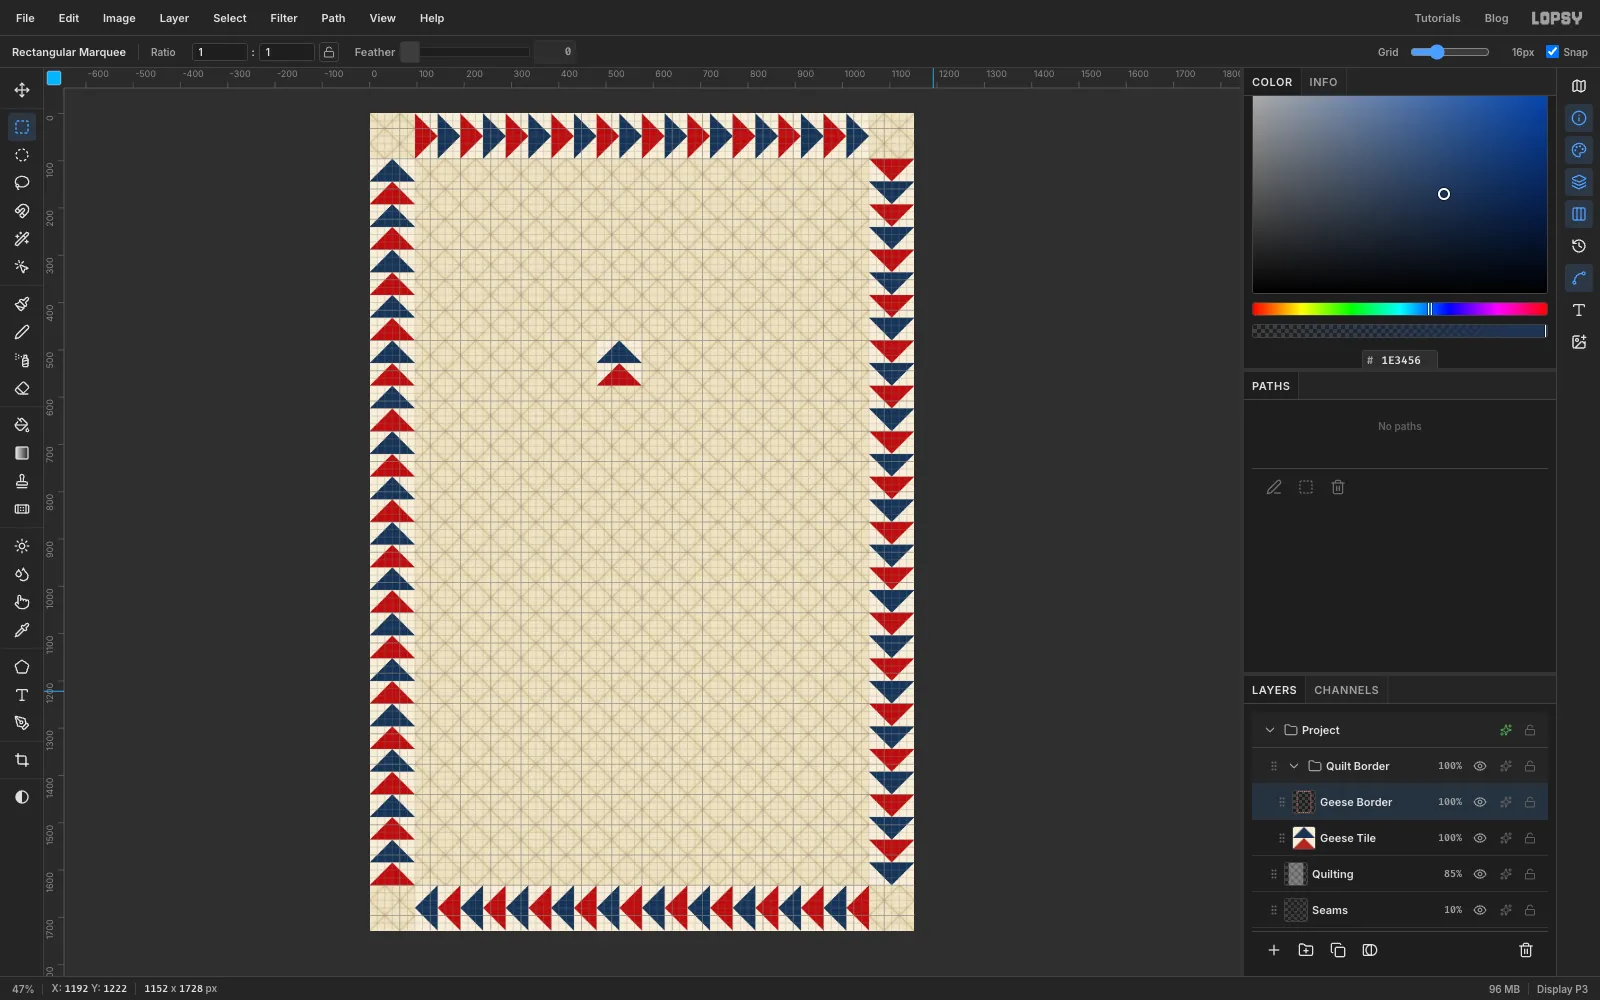
Task: Select the Eraser tool
Action: 21,388
